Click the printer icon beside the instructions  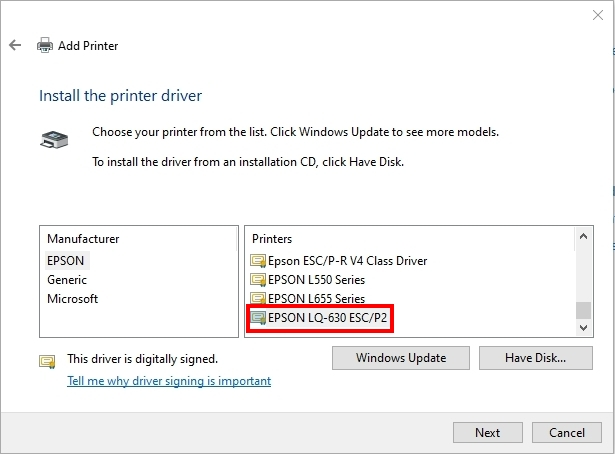pos(54,140)
